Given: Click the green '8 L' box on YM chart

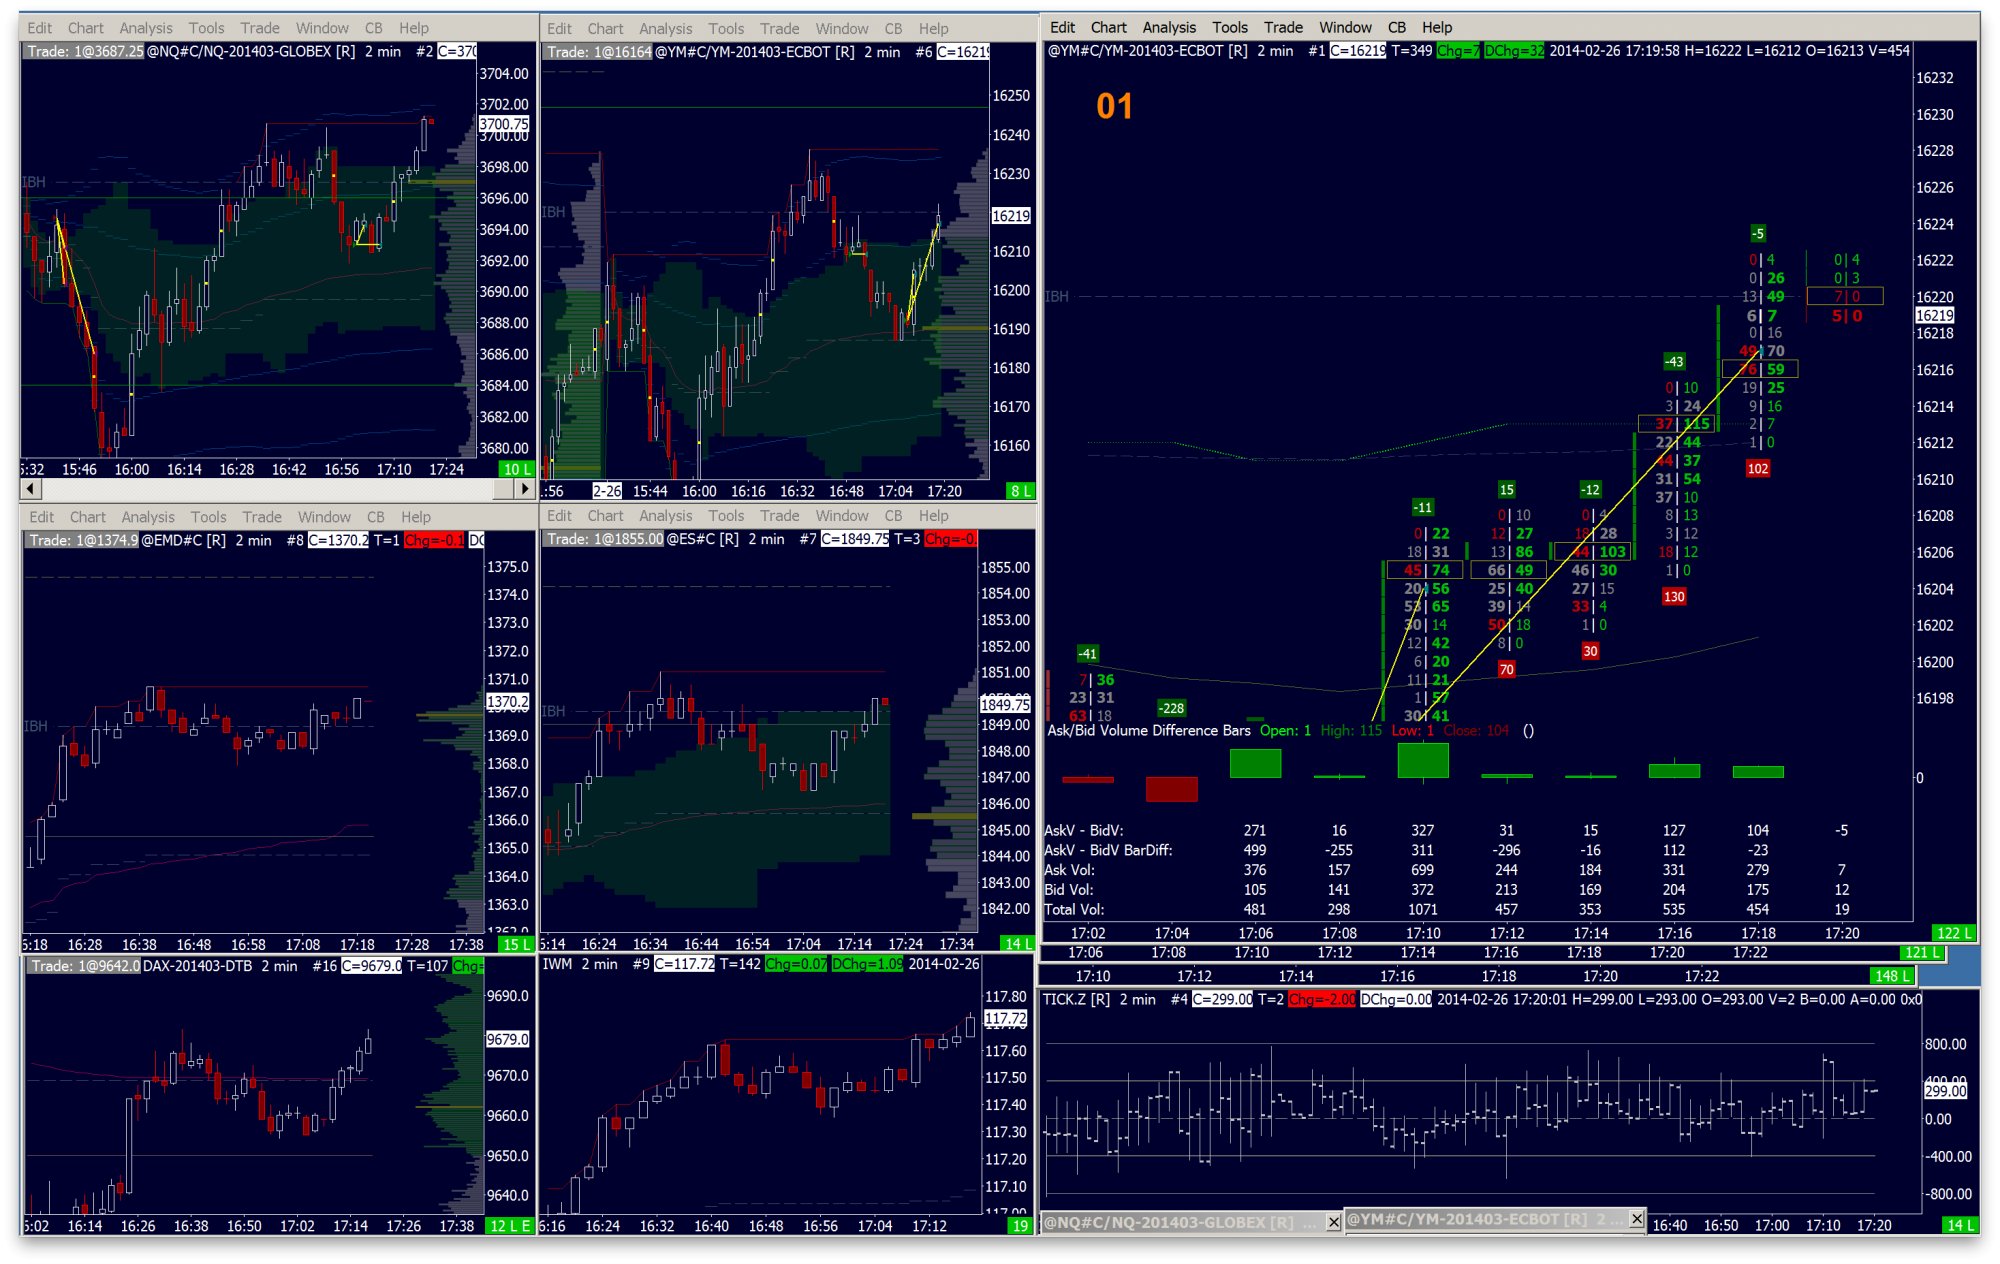Looking at the screenshot, I should (x=1020, y=491).
